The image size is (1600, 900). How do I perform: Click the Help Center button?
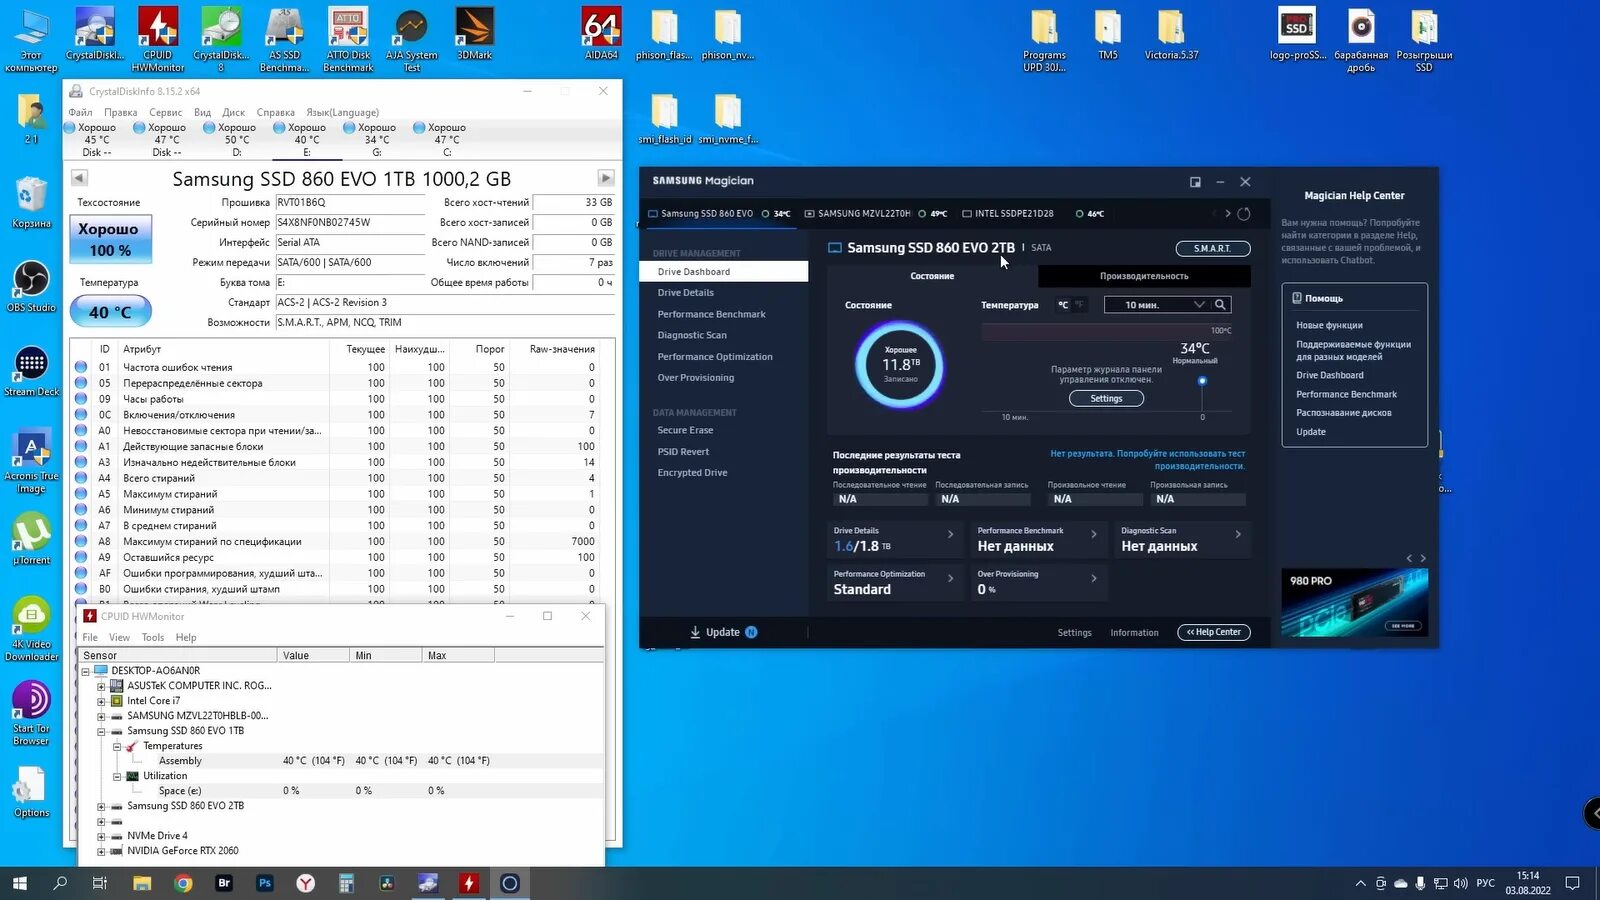click(1213, 632)
